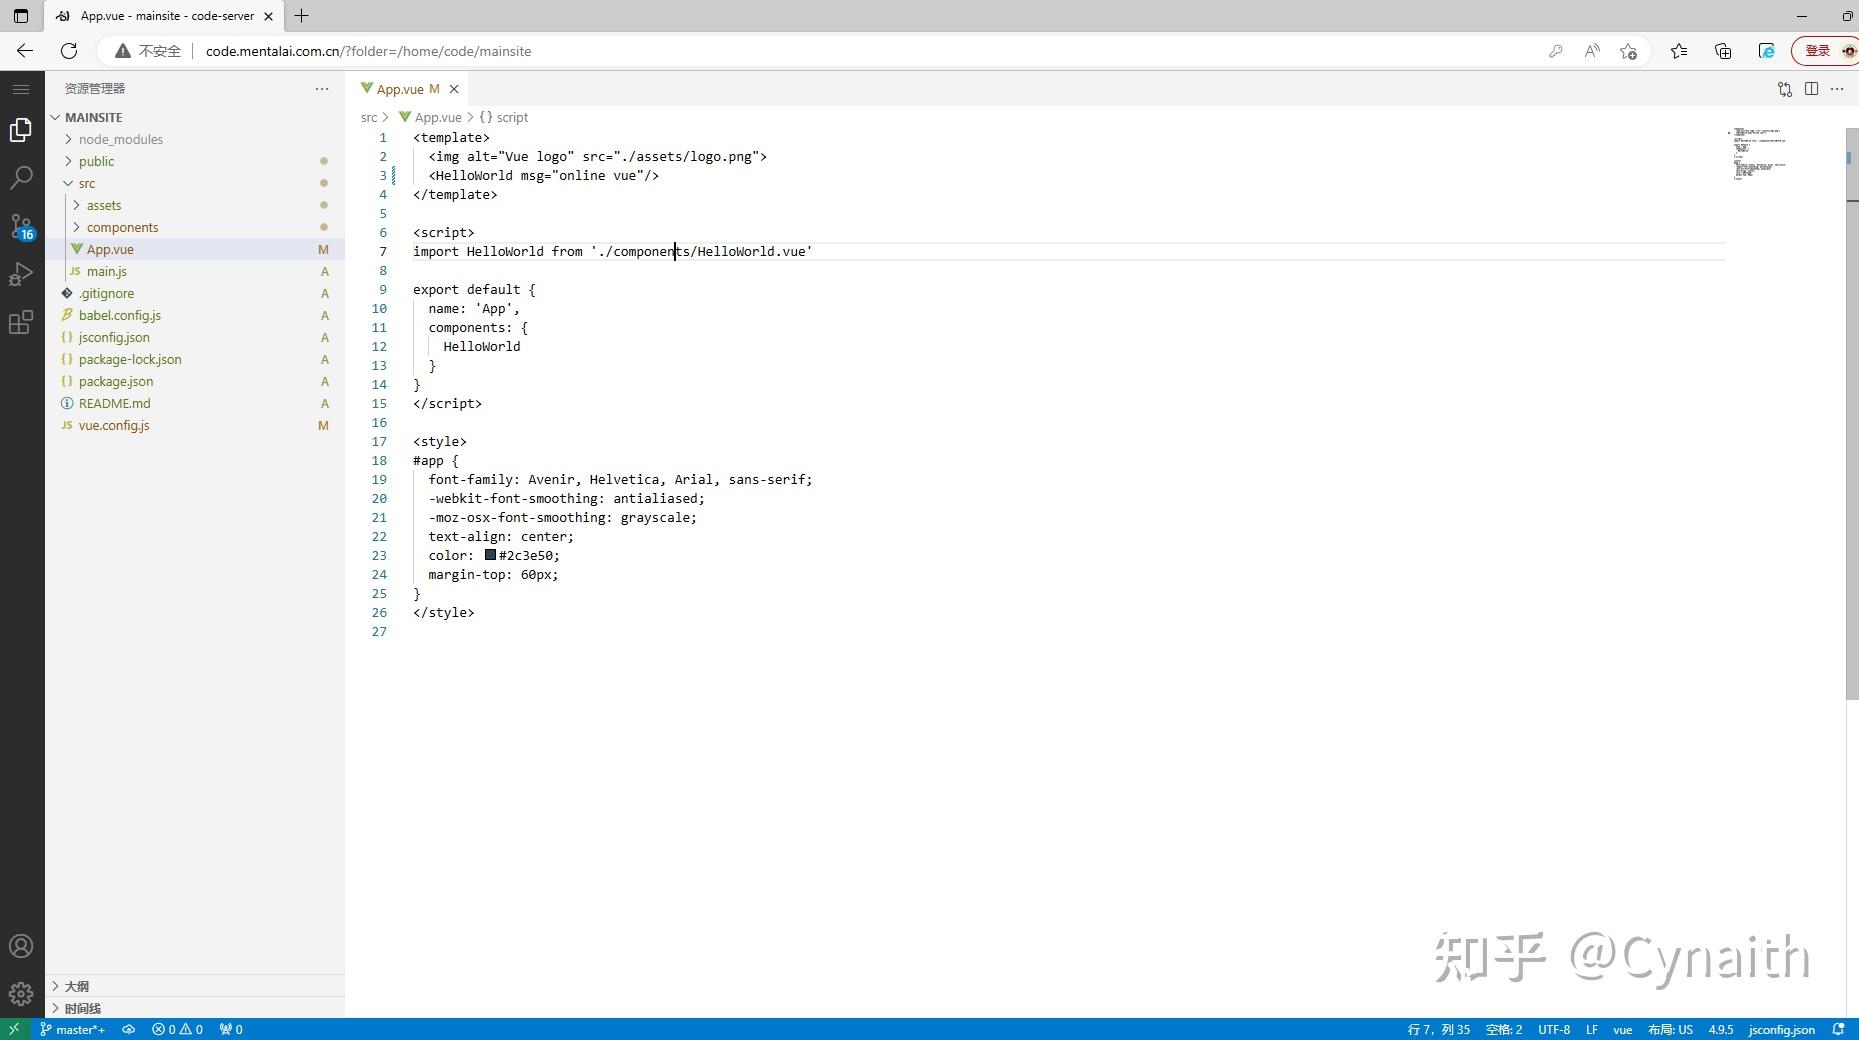Viewport: 1859px width, 1040px height.
Task: Click the Explorer panel more actions ellipsis
Action: pos(322,89)
